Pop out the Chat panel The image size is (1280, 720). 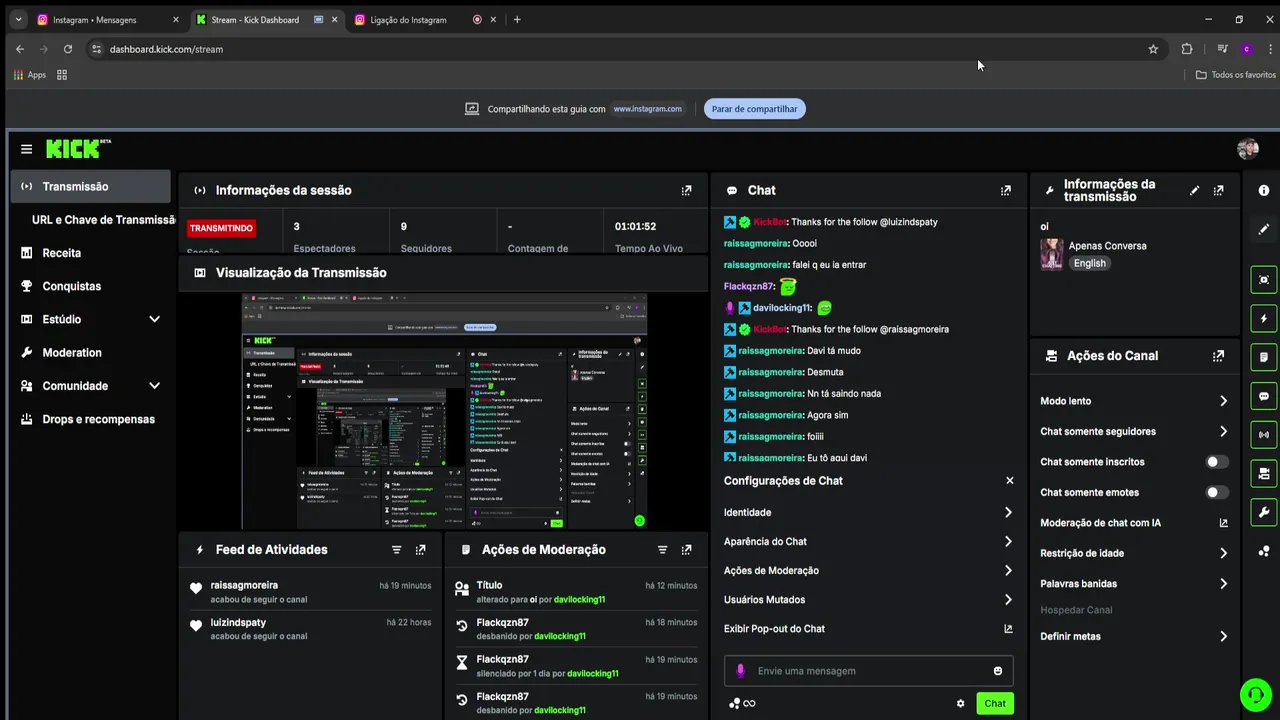point(1005,190)
